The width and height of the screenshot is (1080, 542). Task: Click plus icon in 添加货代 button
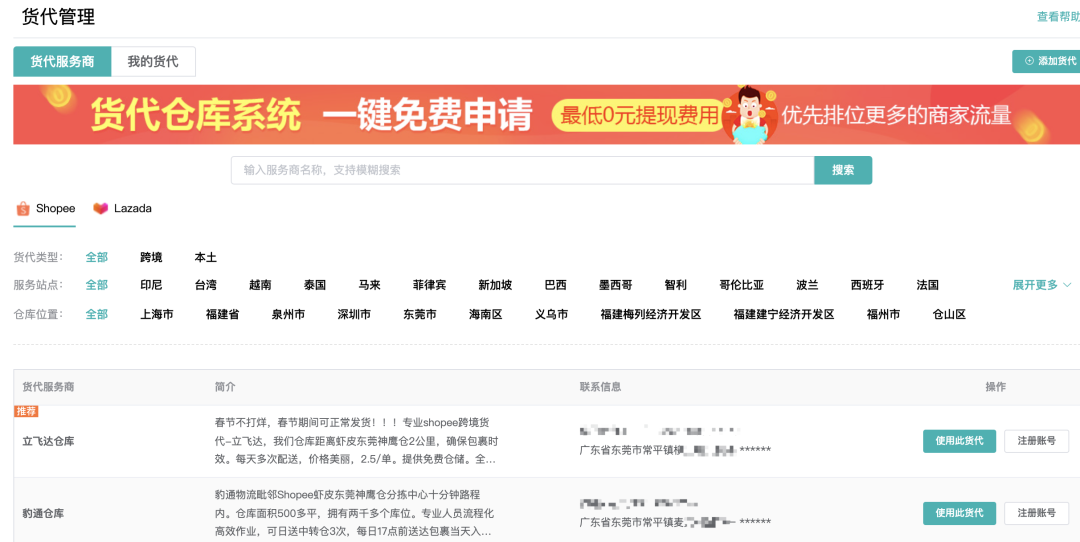(1029, 61)
